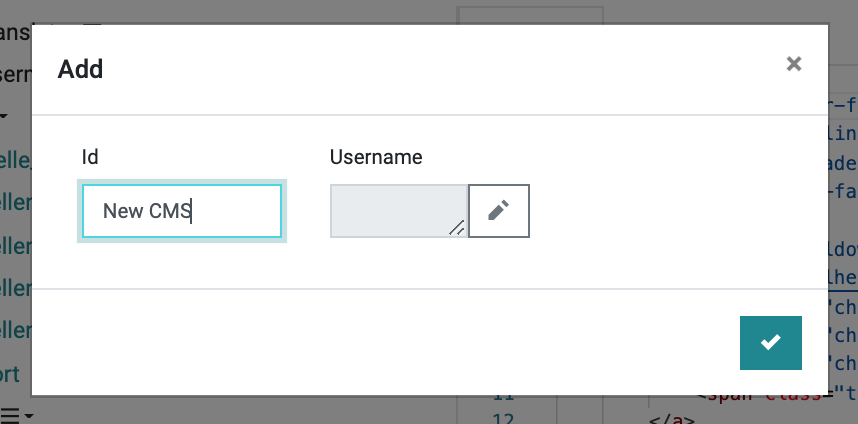Click the pencil edit icon beside Username

(x=498, y=211)
